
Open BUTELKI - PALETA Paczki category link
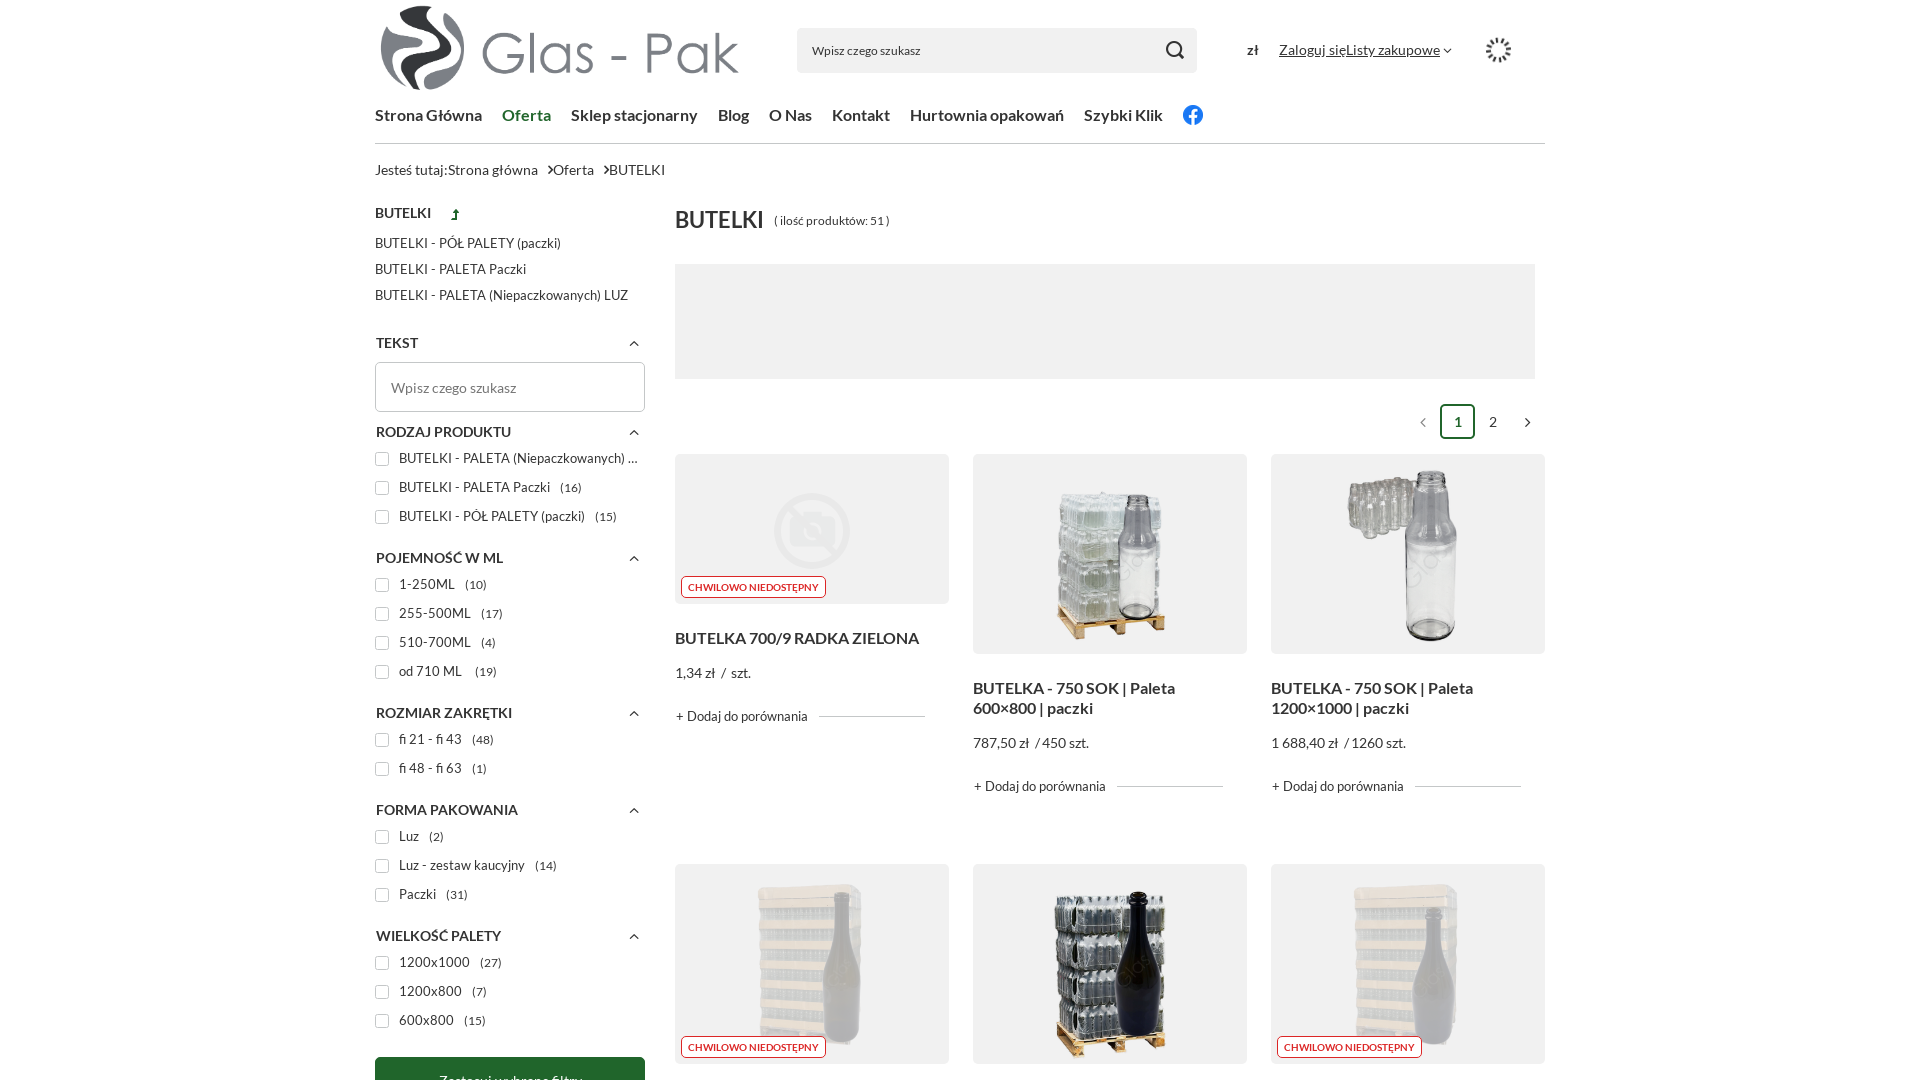pos(450,269)
